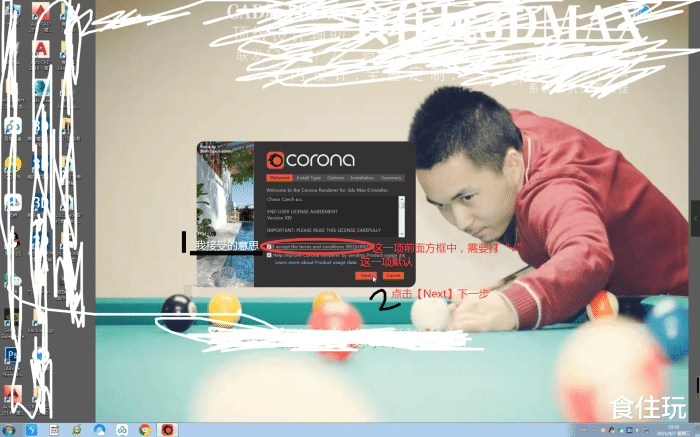Image resolution: width=700 pixels, height=437 pixels.
Task: Click the Next button in the Corona installer
Action: click(x=366, y=275)
